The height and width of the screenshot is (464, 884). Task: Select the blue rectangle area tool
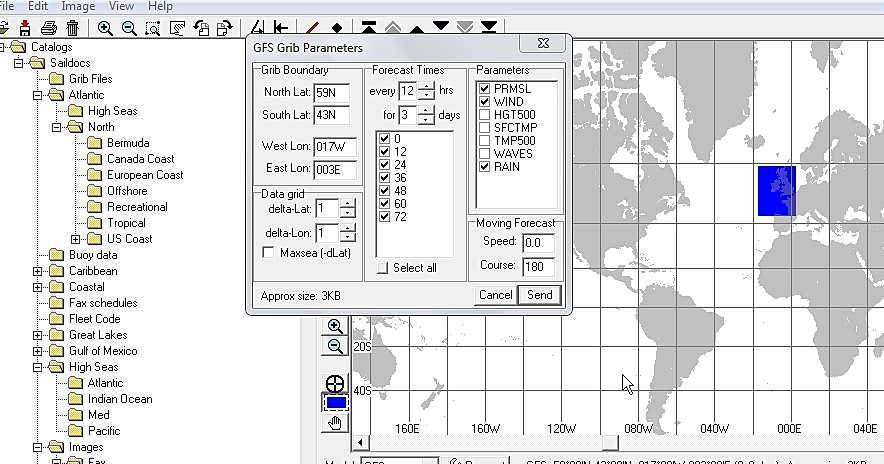point(336,403)
